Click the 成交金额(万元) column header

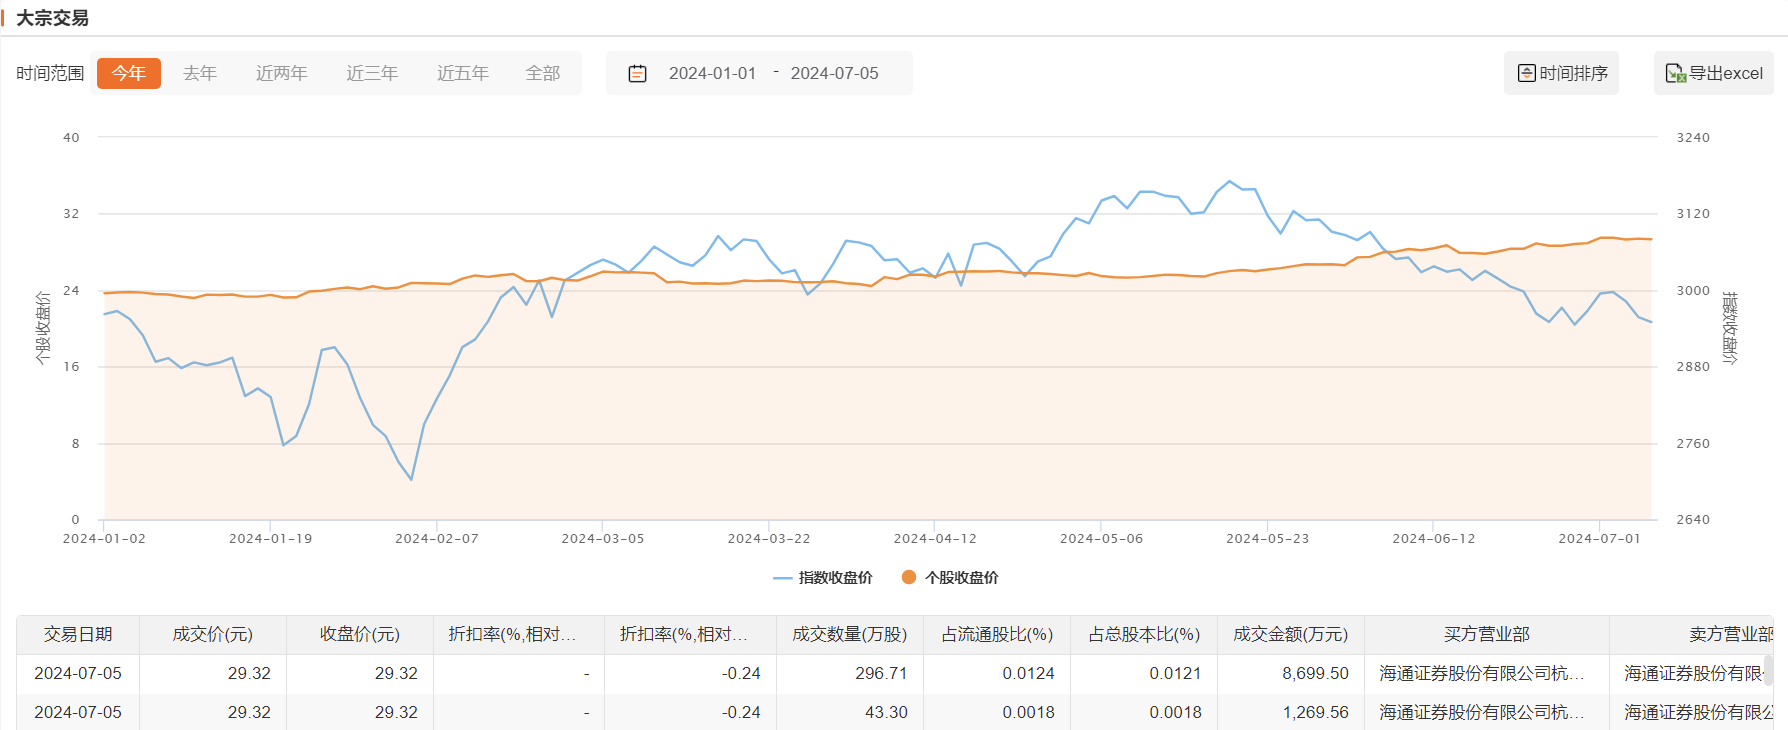point(1290,634)
